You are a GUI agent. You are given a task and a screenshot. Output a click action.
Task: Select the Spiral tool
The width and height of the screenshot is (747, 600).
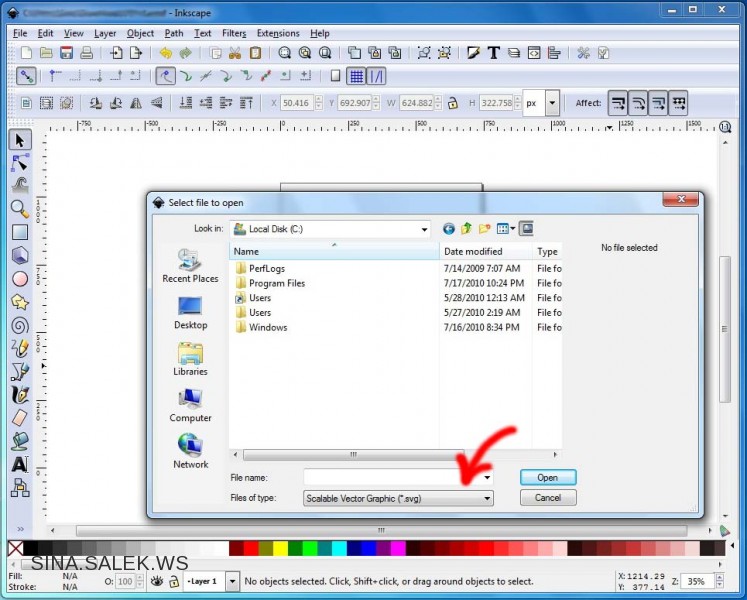[x=20, y=325]
